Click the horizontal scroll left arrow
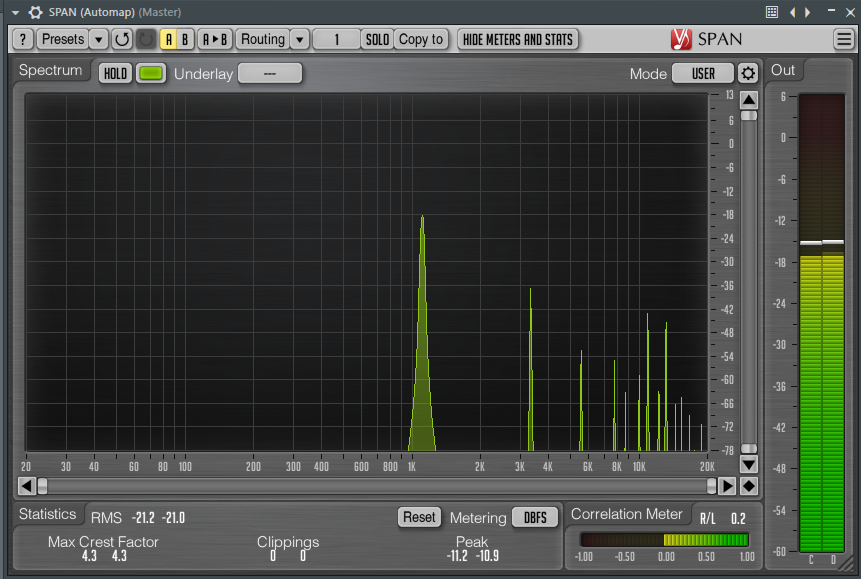The width and height of the screenshot is (861, 579). 27,486
